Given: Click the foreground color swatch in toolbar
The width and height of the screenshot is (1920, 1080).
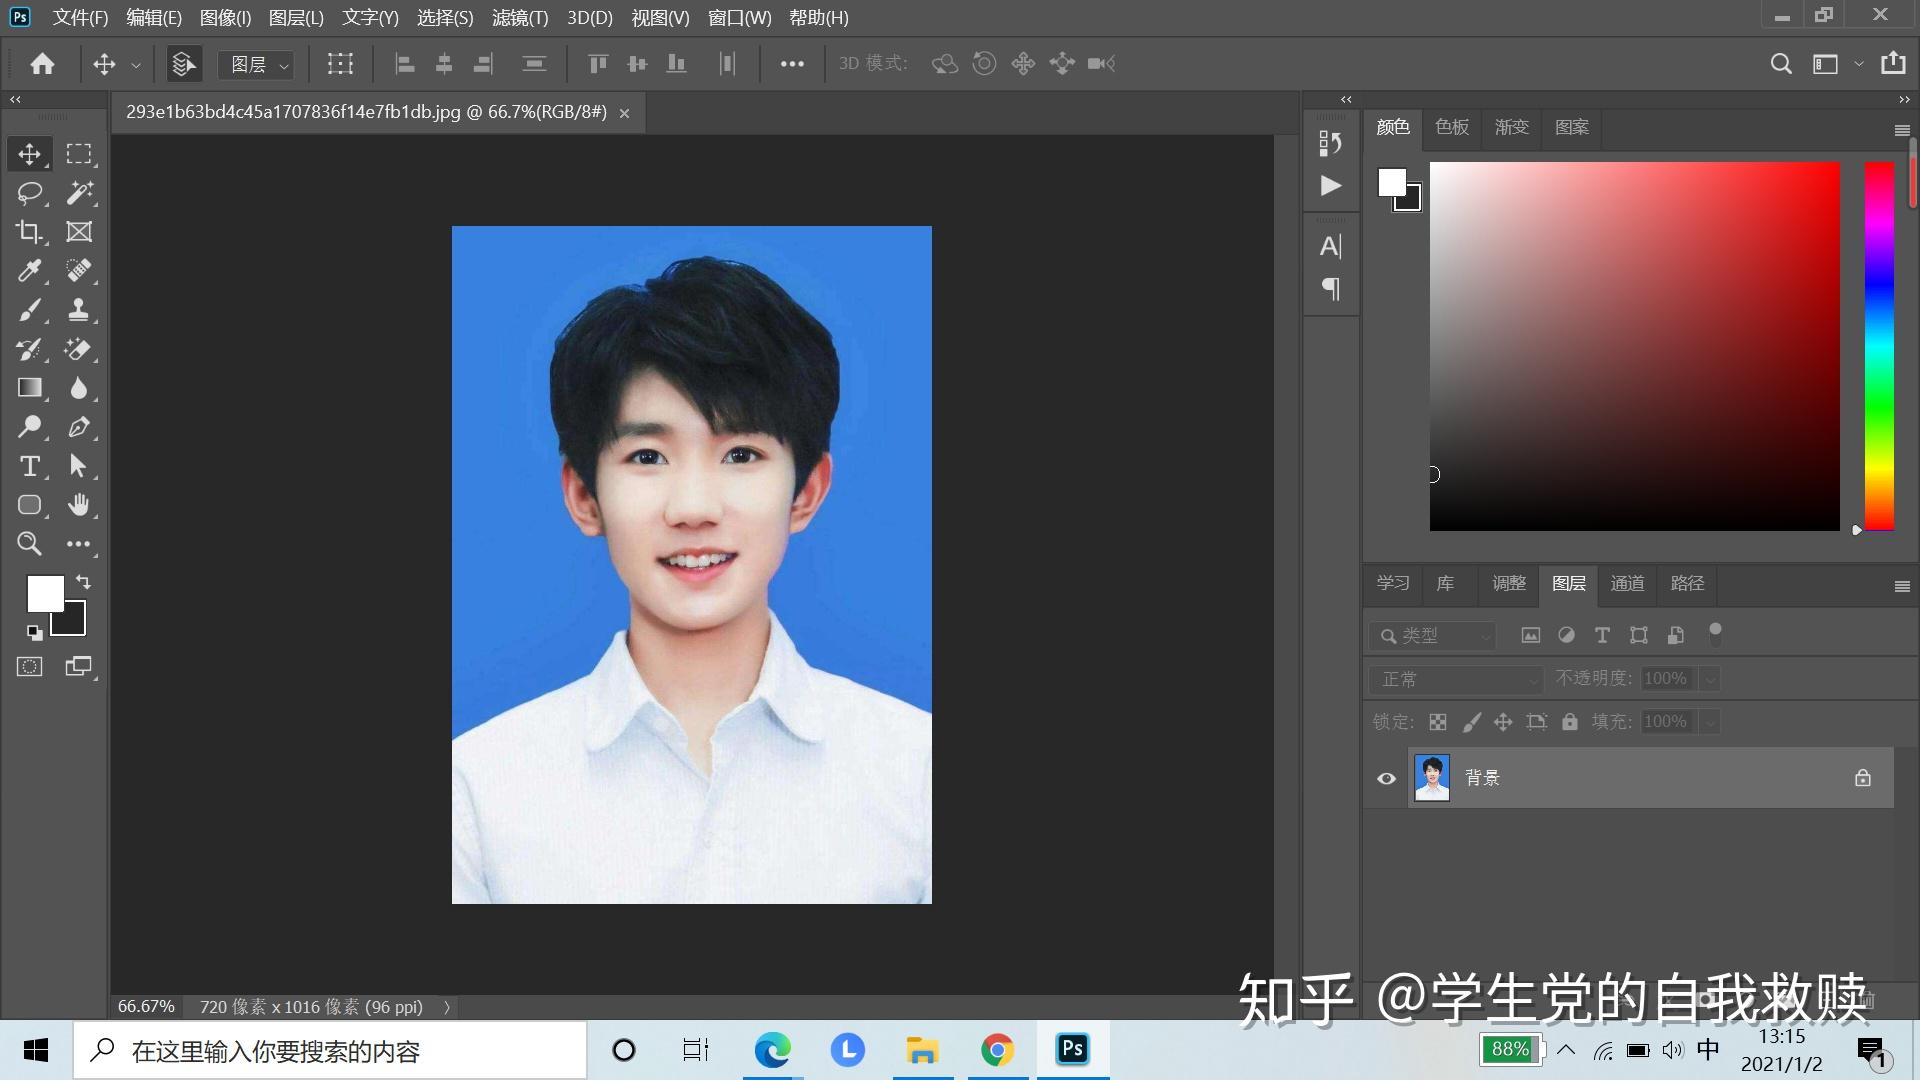Looking at the screenshot, I should [x=43, y=592].
